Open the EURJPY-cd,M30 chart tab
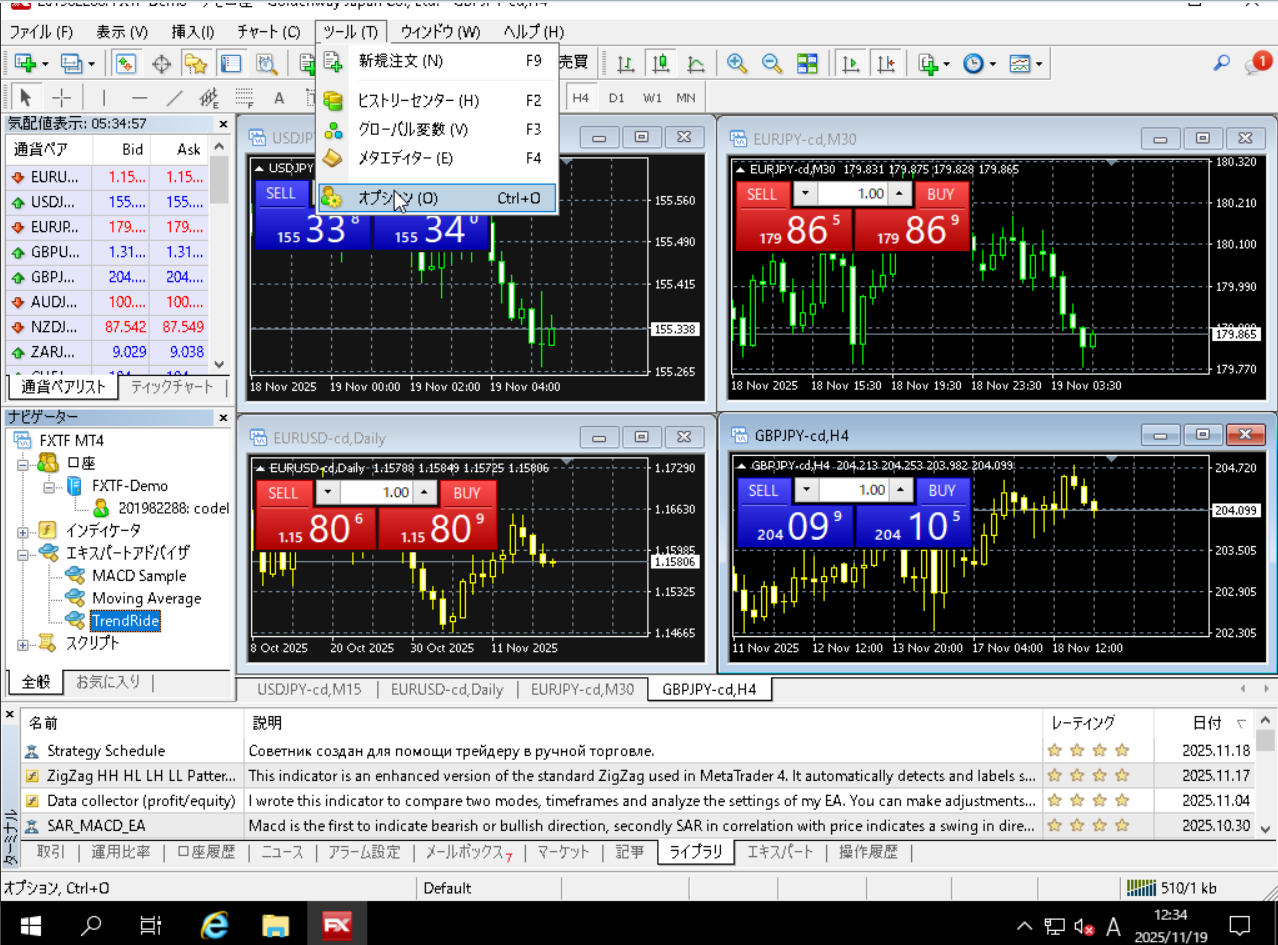 coord(582,689)
